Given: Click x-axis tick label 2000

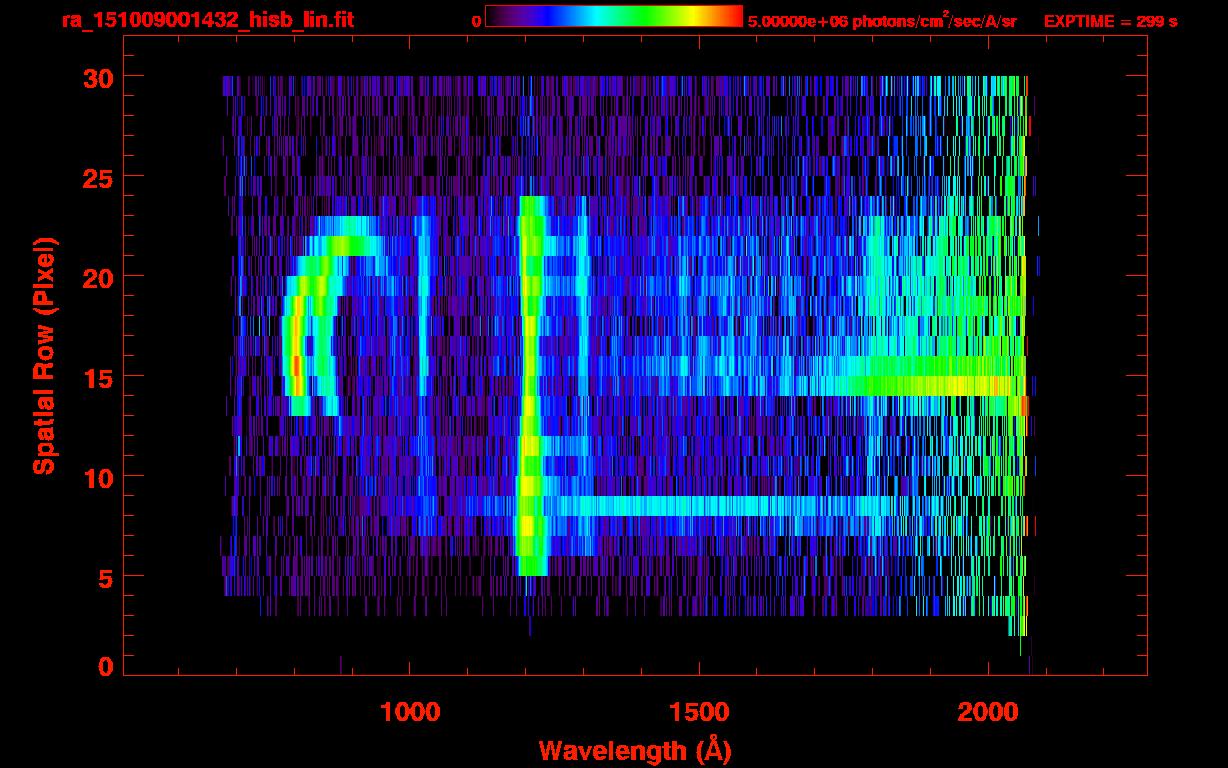Looking at the screenshot, I should coord(988,712).
